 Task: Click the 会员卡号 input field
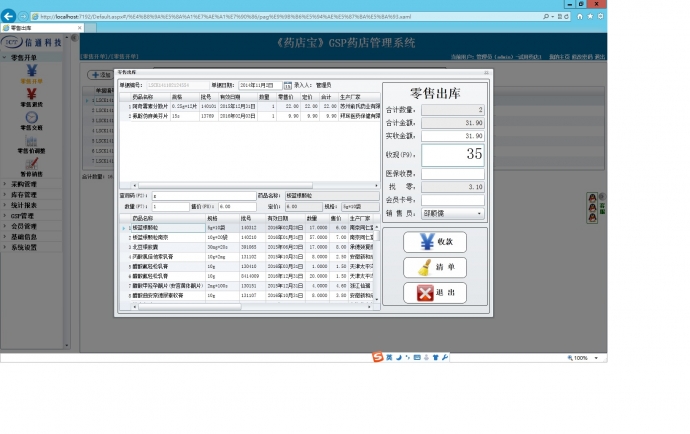pos(453,200)
